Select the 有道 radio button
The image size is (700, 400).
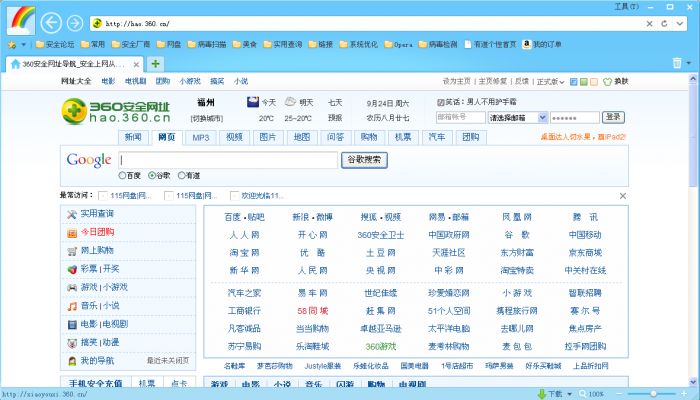(181, 175)
